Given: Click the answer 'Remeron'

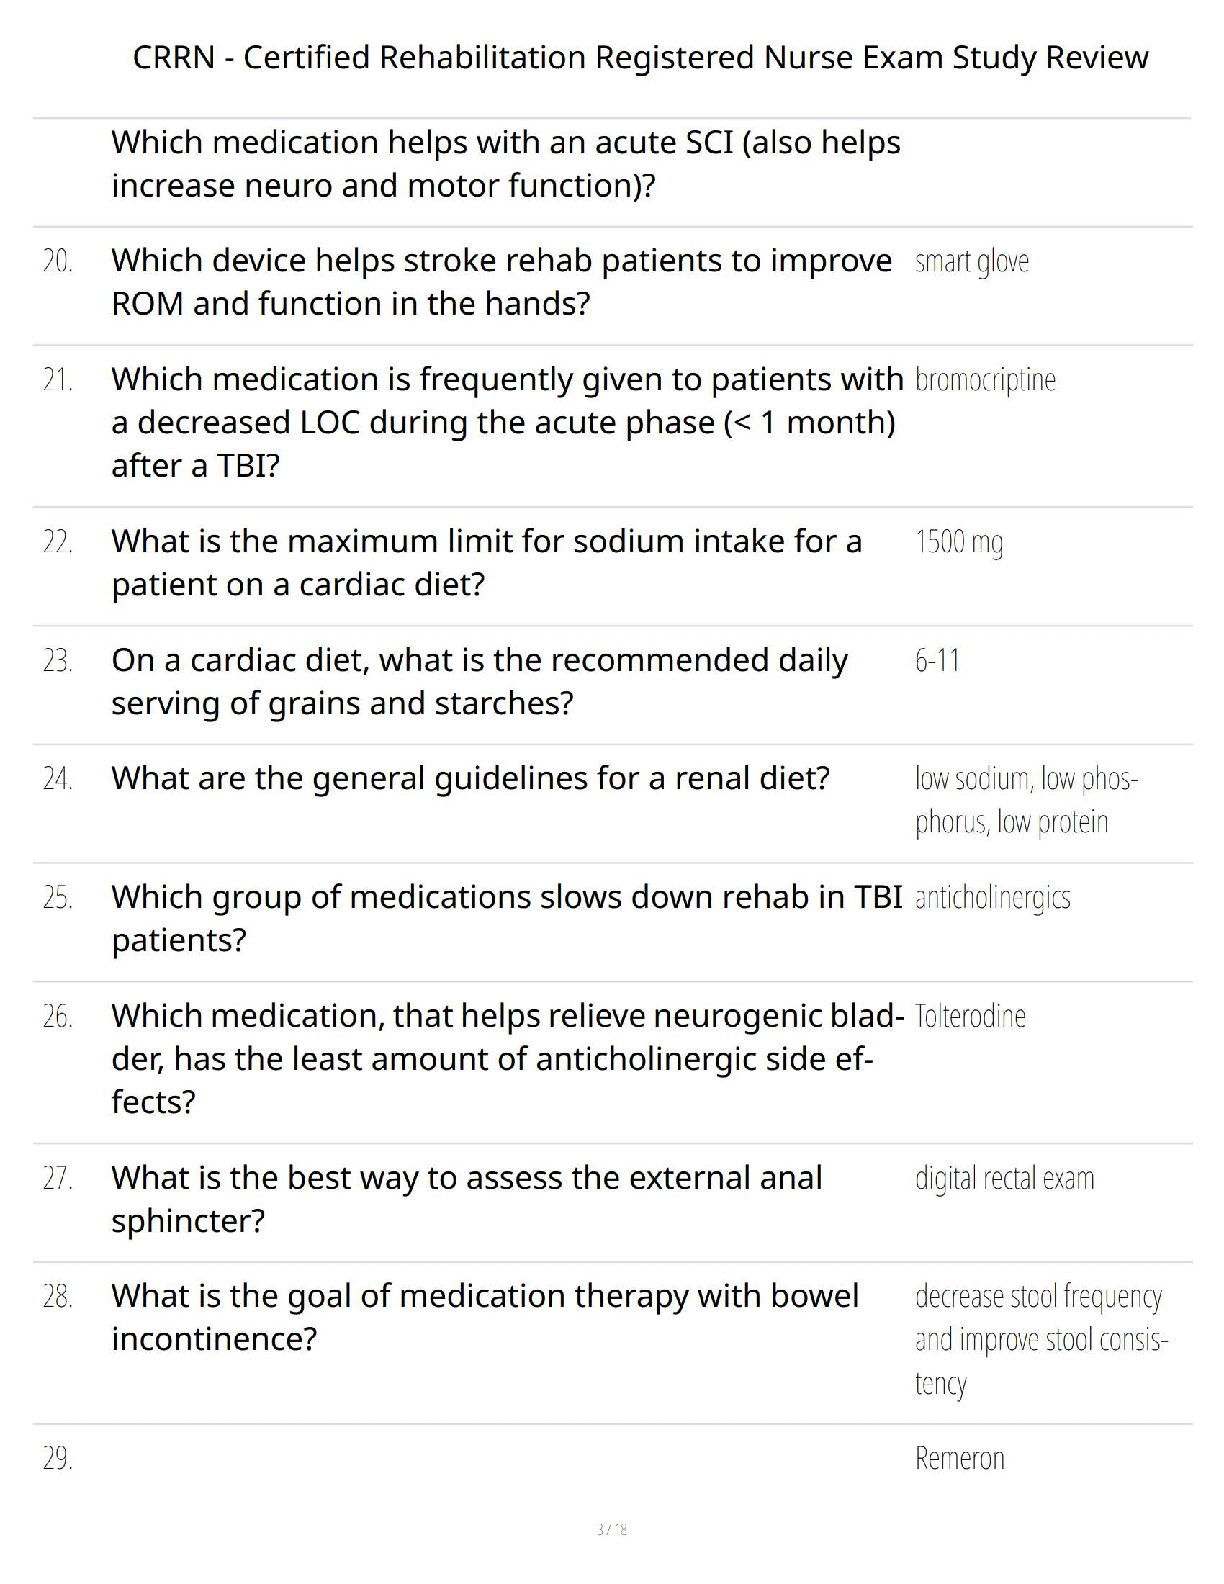Looking at the screenshot, I should point(960,1459).
